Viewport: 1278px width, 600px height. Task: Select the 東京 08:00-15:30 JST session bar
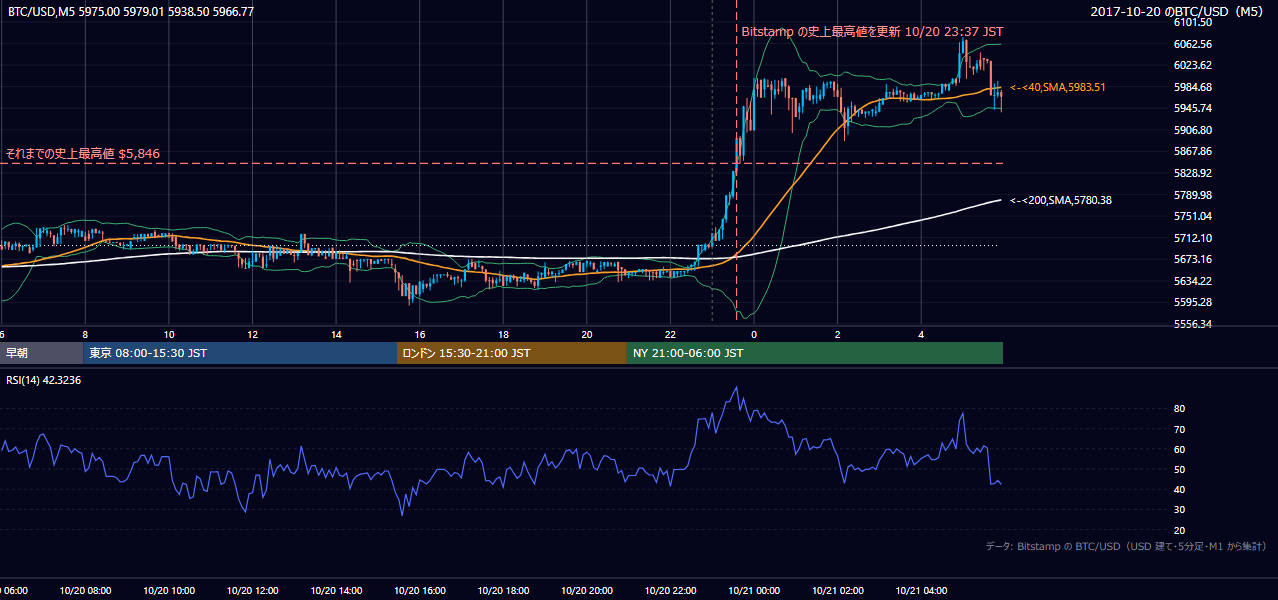point(240,353)
